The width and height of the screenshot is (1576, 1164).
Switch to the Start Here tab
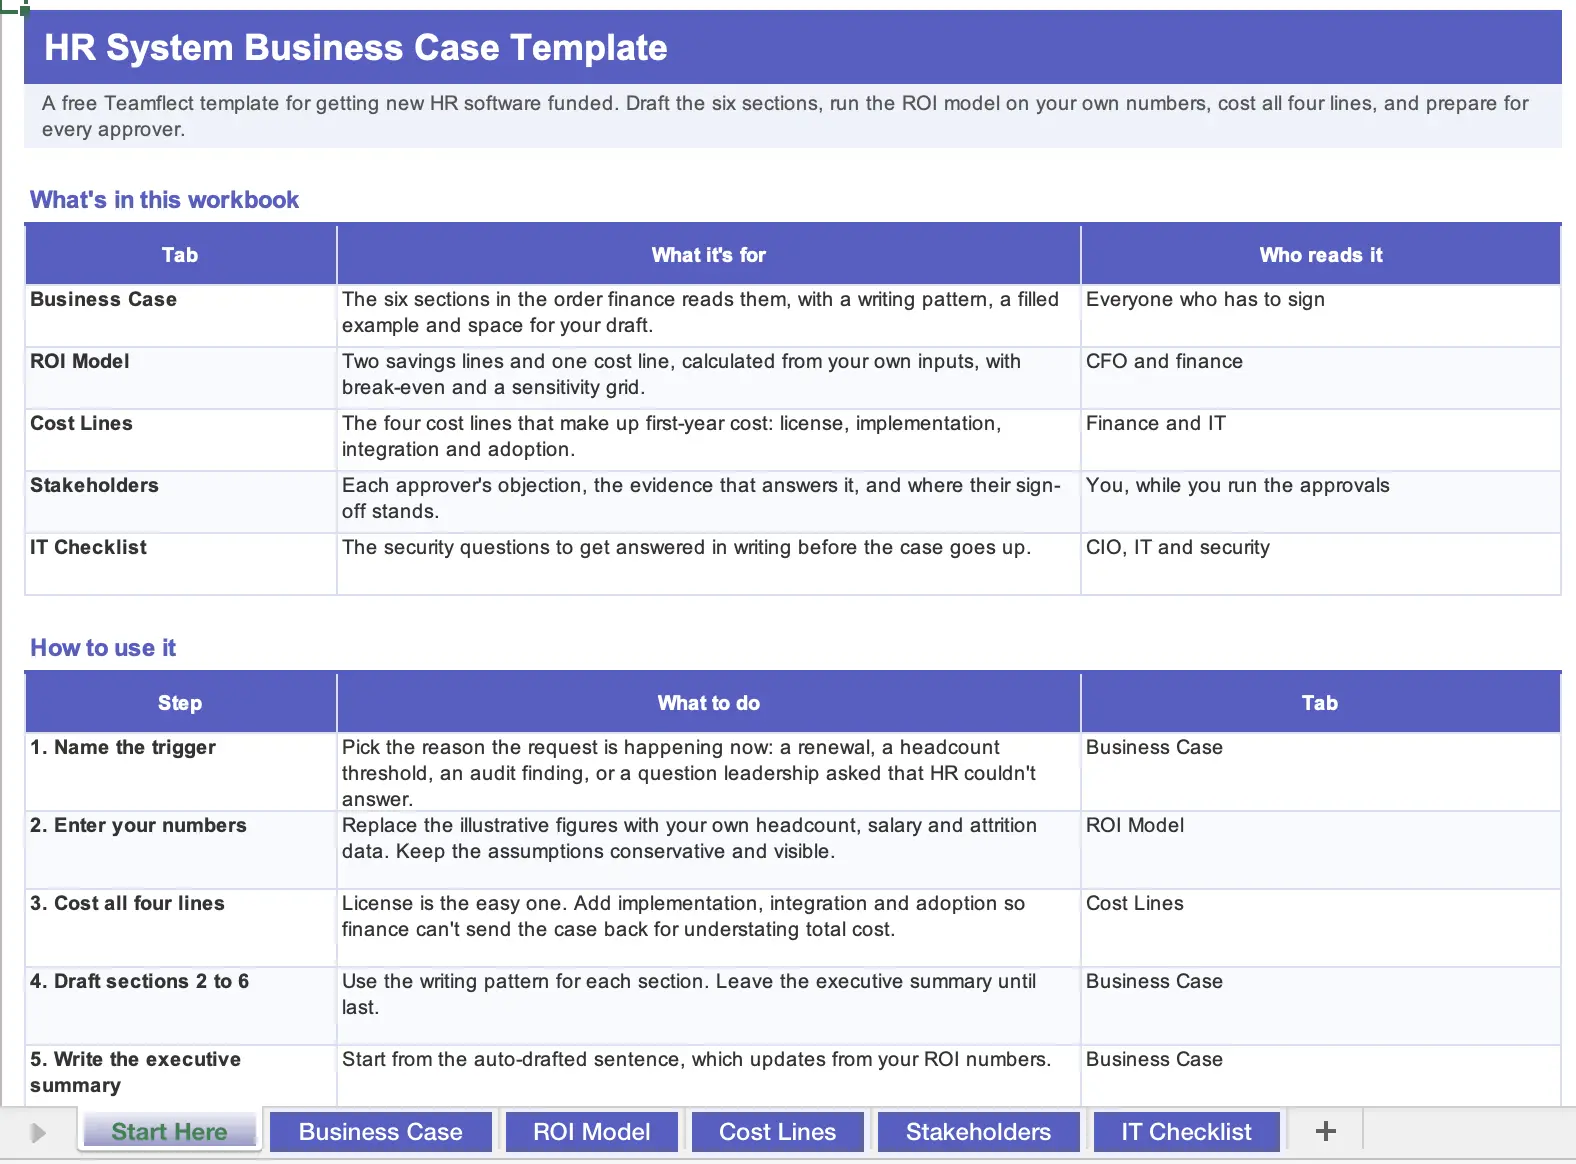click(x=169, y=1132)
